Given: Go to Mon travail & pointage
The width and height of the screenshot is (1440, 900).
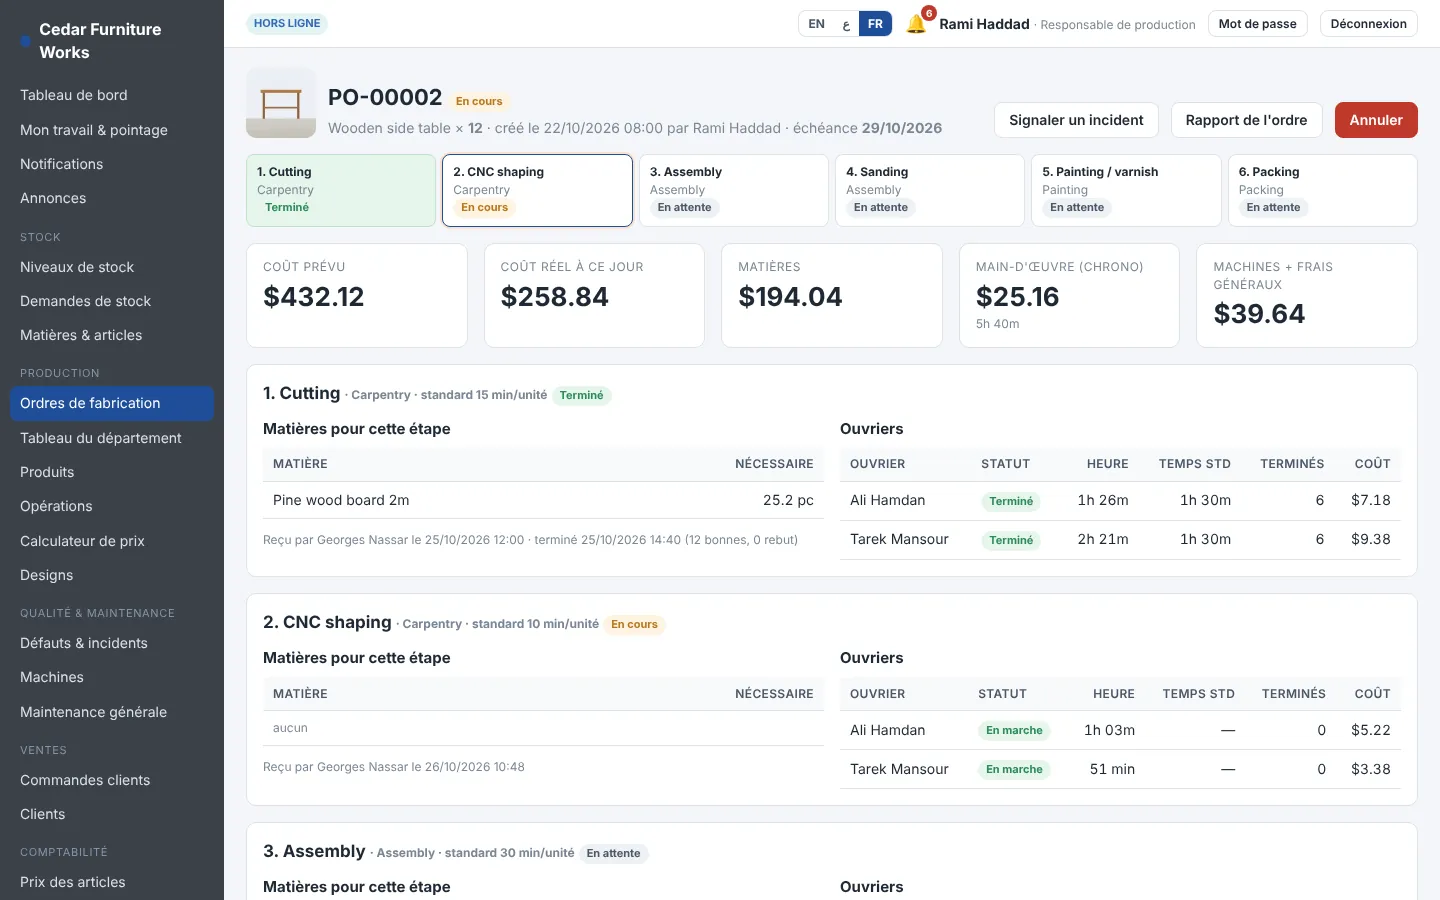Looking at the screenshot, I should 112,130.
